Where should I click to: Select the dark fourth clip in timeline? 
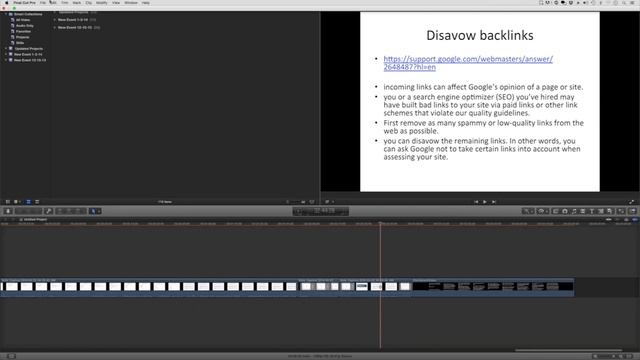click(x=493, y=287)
